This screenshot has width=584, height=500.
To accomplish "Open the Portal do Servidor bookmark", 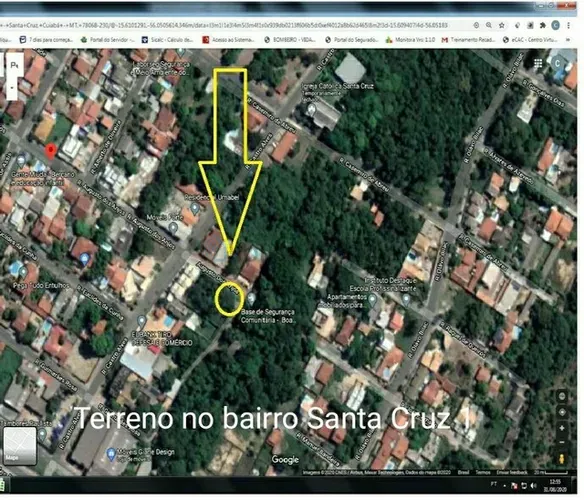I will coord(108,39).
